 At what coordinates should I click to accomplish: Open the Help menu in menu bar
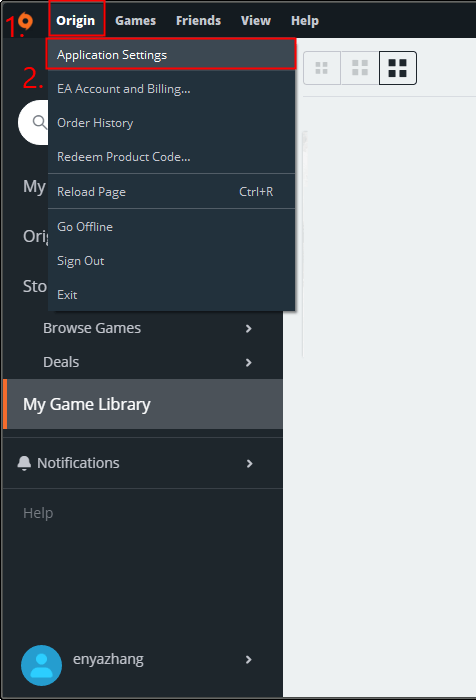point(305,21)
